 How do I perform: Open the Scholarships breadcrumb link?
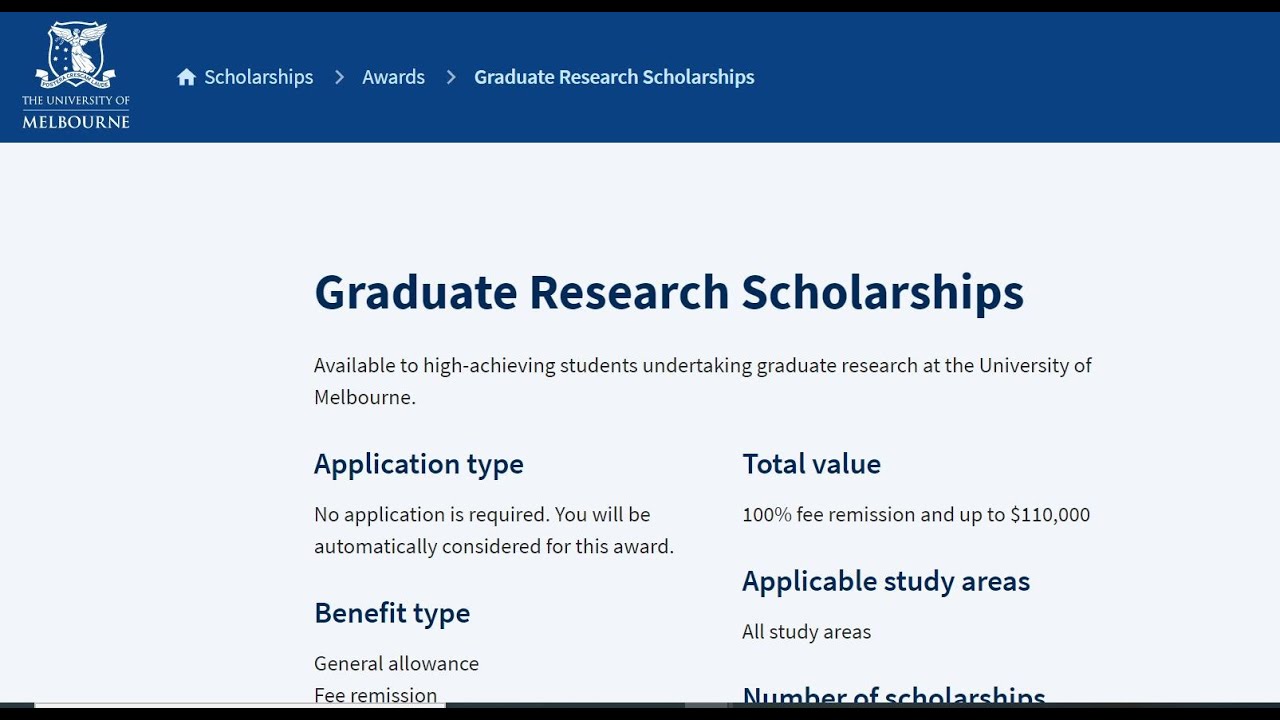pyautogui.click(x=258, y=77)
